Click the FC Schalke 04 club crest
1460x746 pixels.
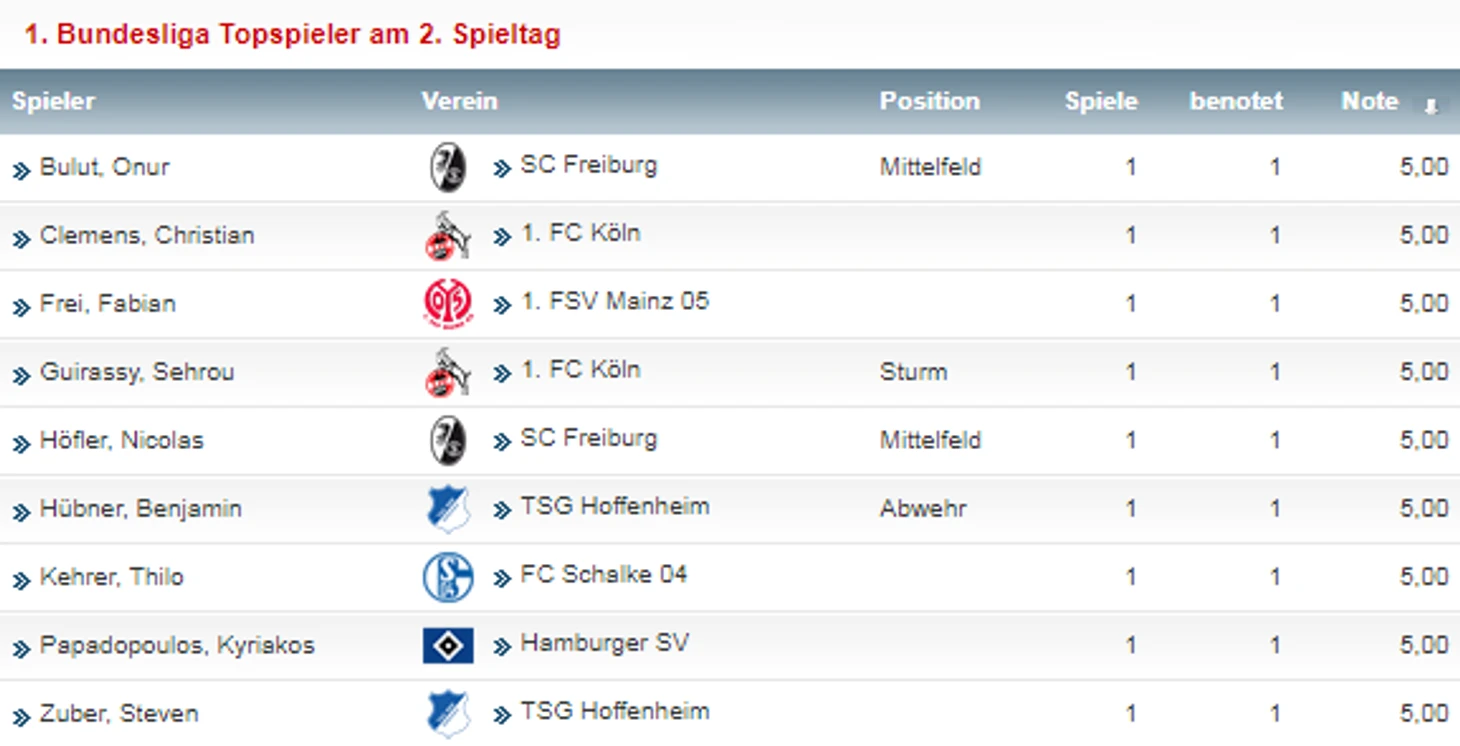pos(447,577)
